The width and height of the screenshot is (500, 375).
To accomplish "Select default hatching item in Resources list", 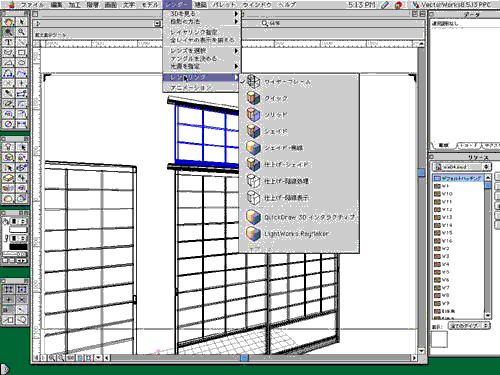I will (x=458, y=178).
